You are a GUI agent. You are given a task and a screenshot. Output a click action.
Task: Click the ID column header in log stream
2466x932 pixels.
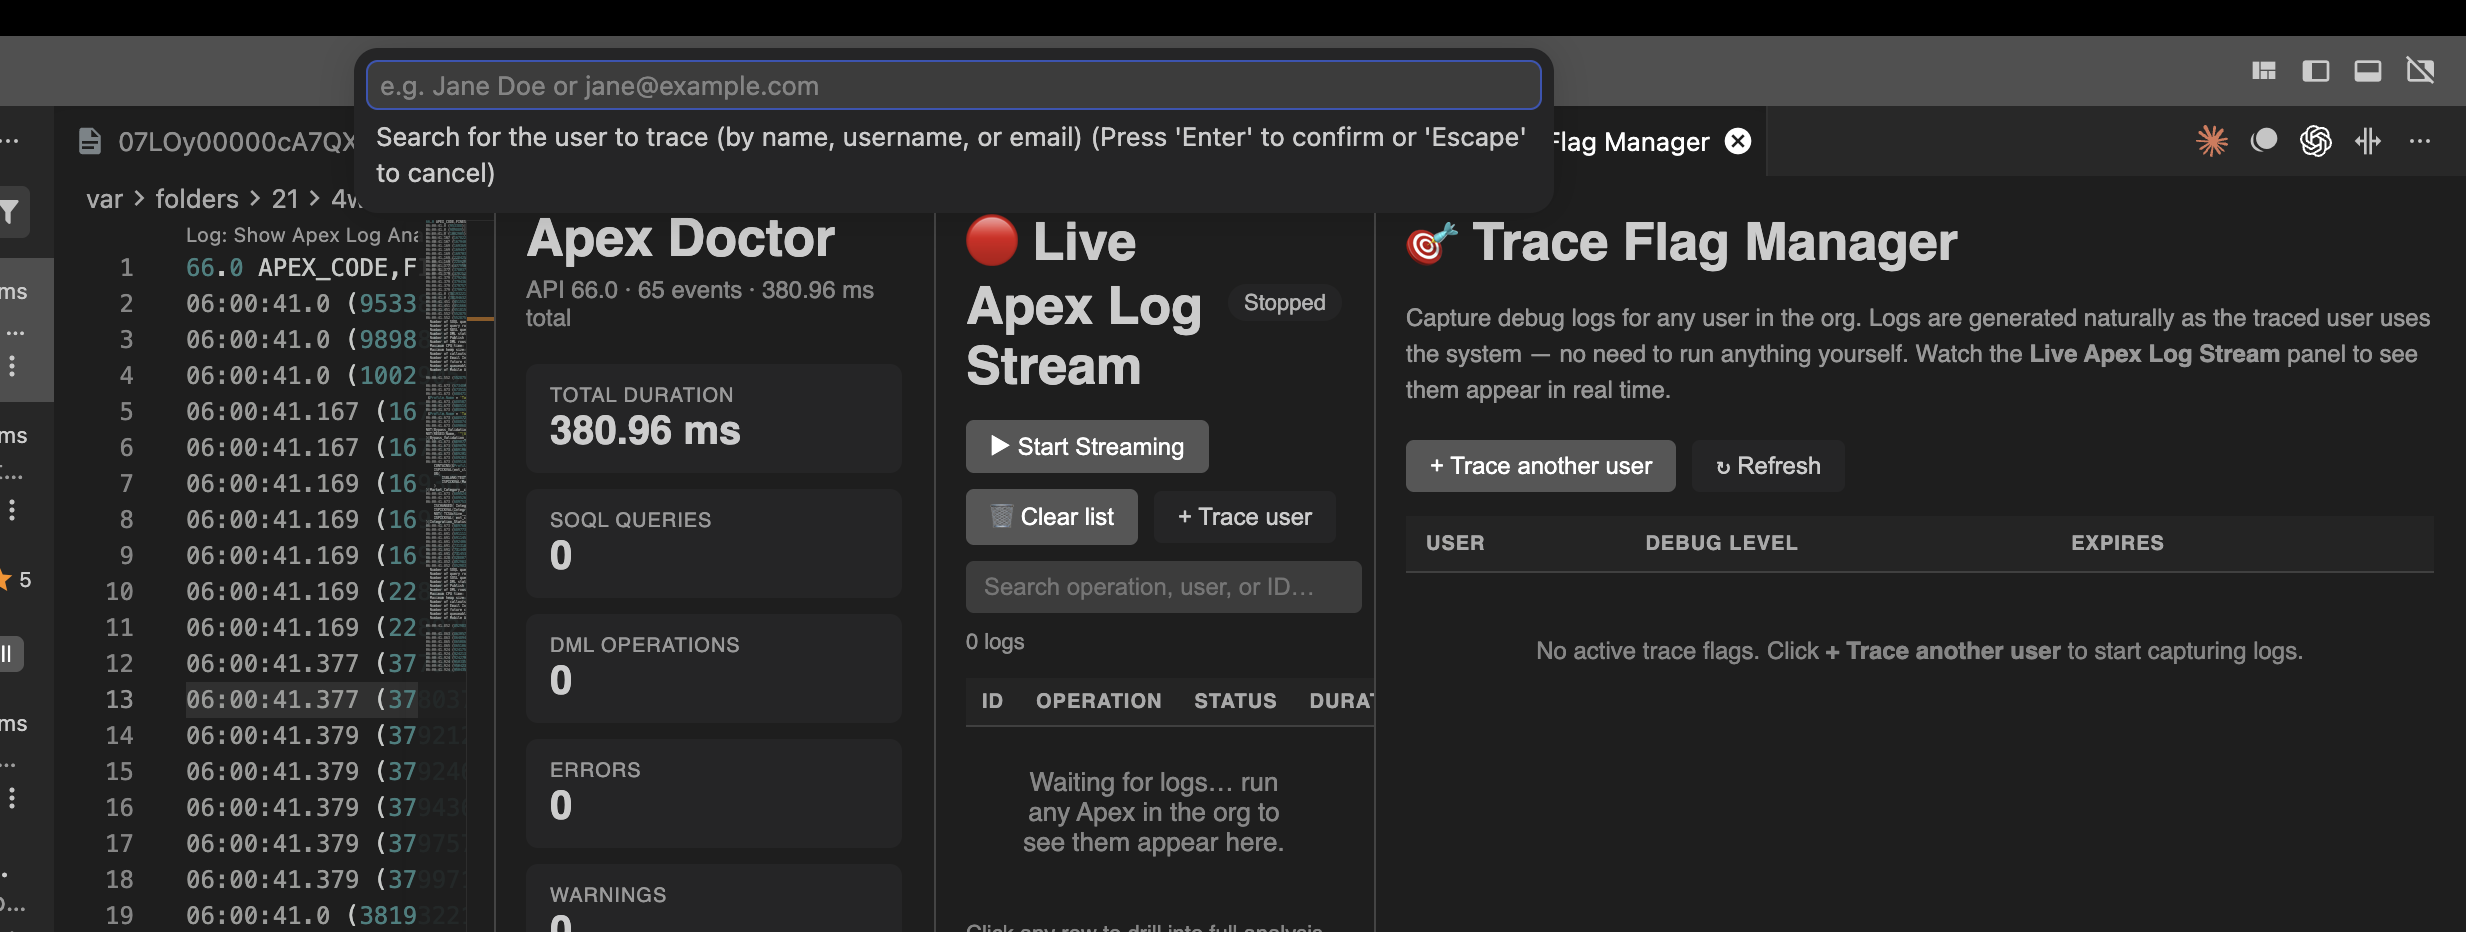pyautogui.click(x=992, y=701)
